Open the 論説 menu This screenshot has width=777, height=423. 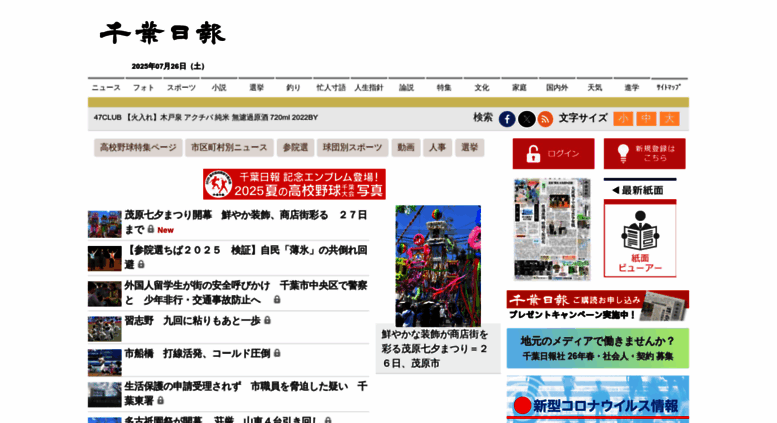[406, 87]
